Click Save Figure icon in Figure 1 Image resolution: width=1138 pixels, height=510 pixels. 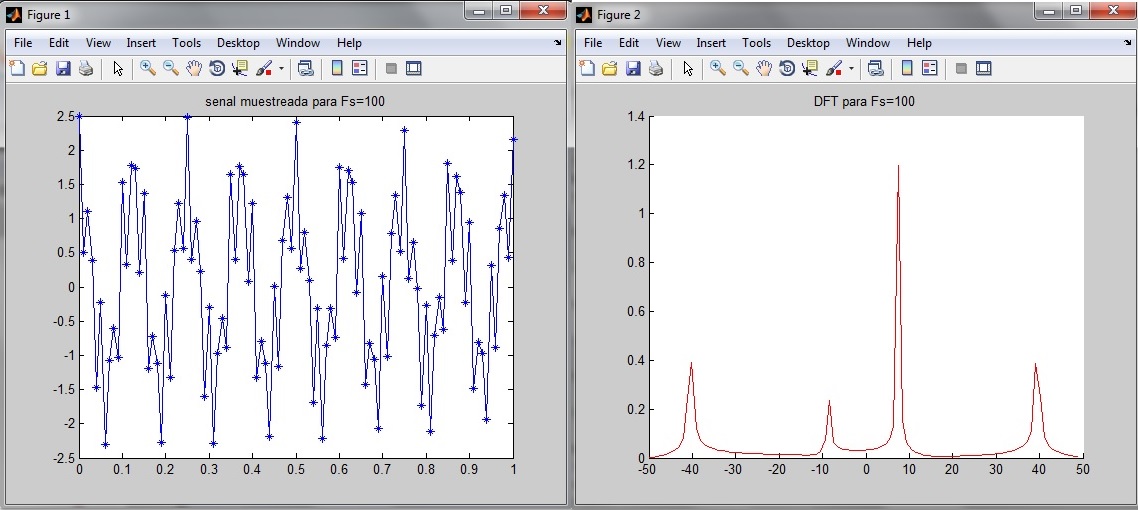coord(63,69)
